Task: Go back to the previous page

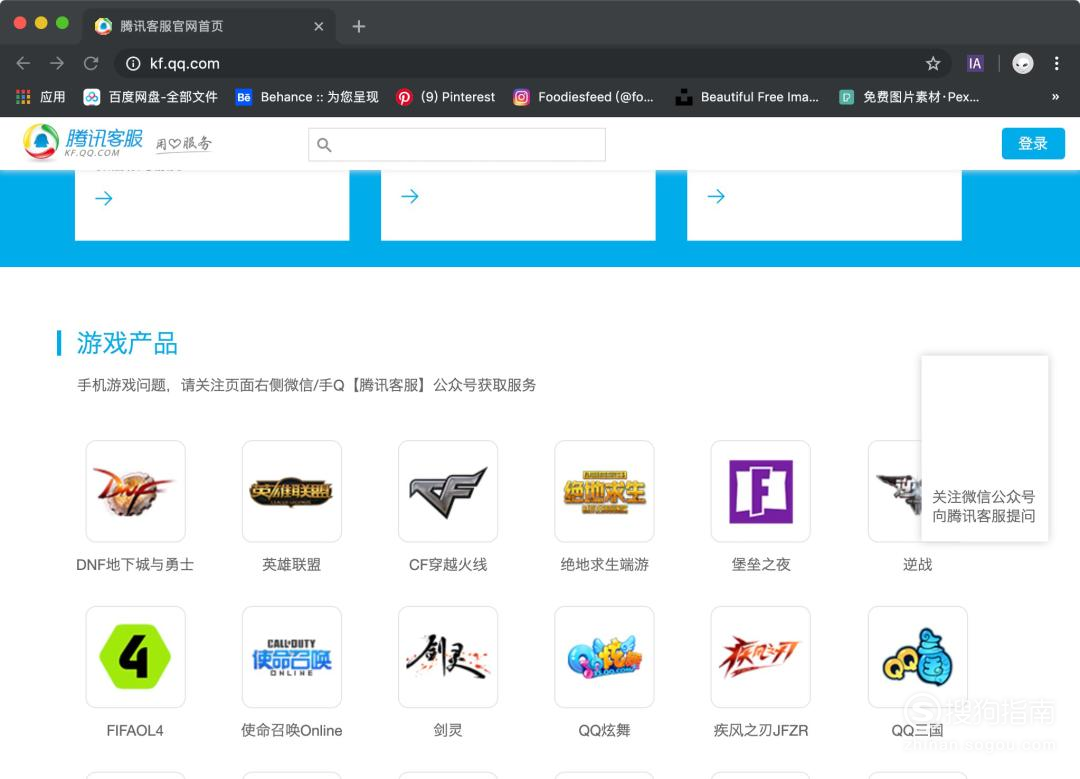Action: [23, 63]
